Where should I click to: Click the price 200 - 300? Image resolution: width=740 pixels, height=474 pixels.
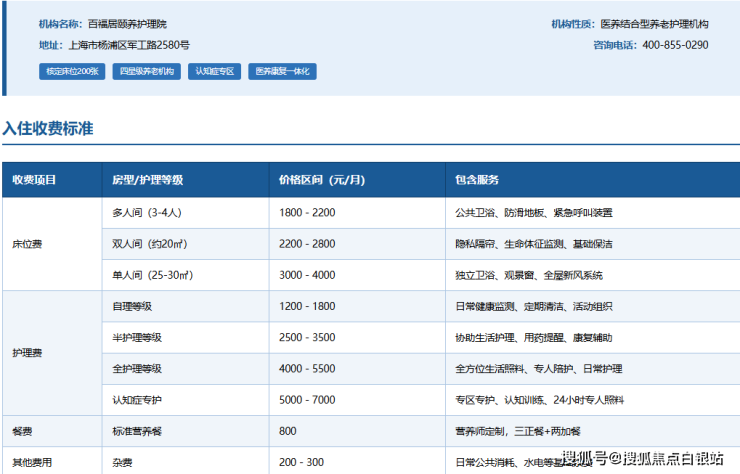click(301, 462)
